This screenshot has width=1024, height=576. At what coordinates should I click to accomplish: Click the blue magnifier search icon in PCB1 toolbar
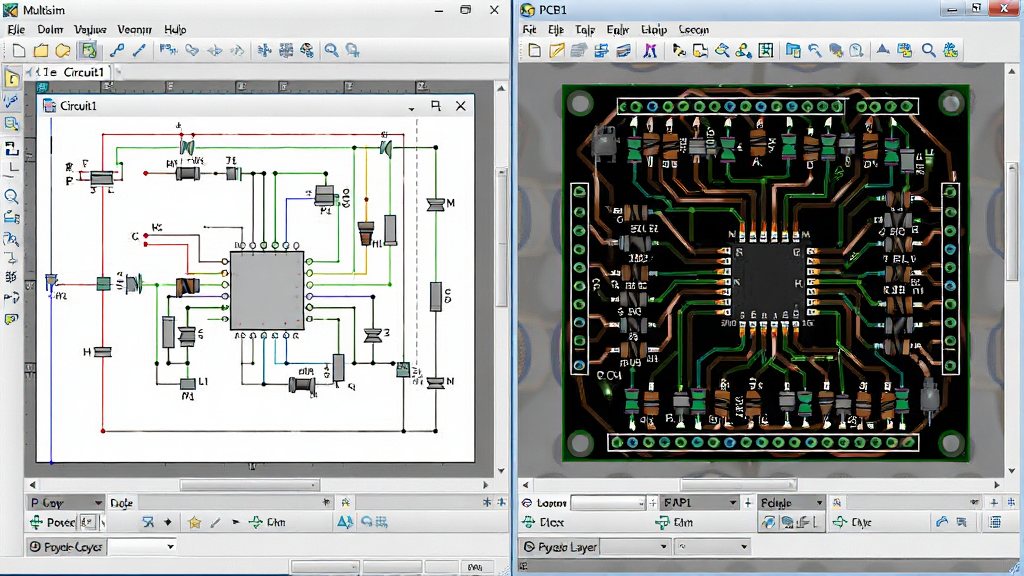pos(928,50)
